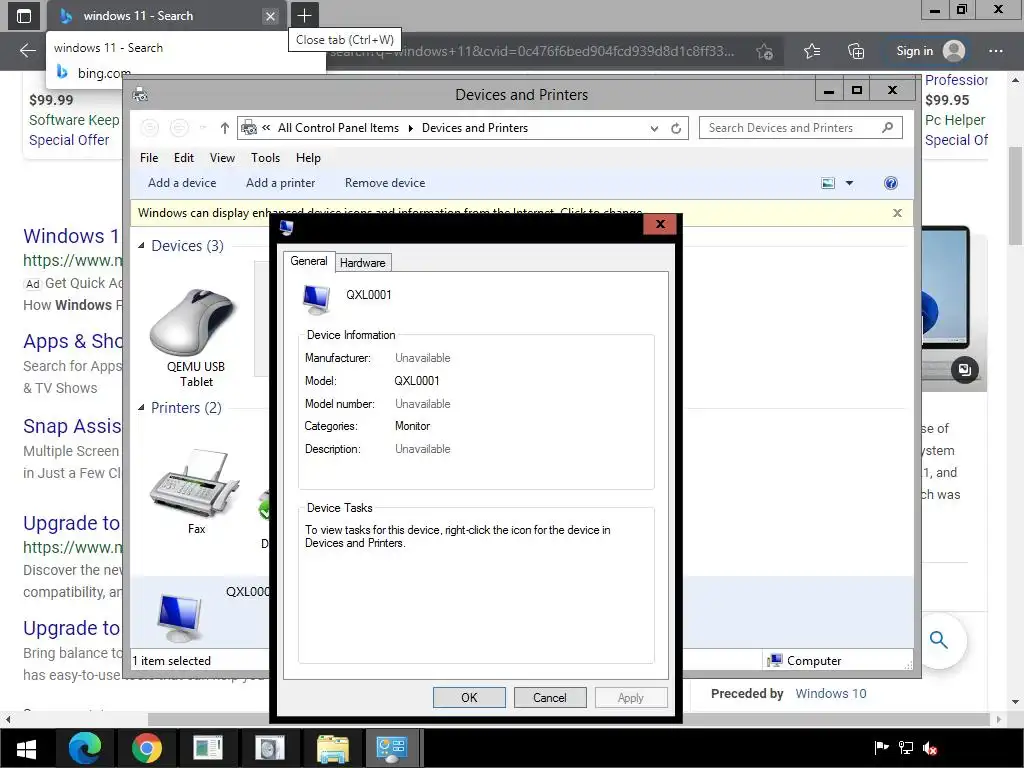The height and width of the screenshot is (768, 1024).
Task: Click the change view icon
Action: click(x=827, y=183)
